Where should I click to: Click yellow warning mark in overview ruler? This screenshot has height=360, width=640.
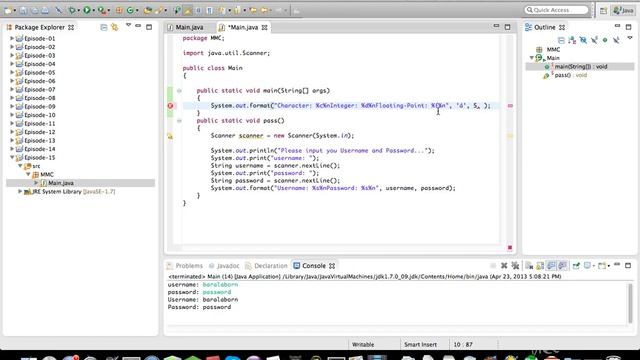click(x=510, y=136)
